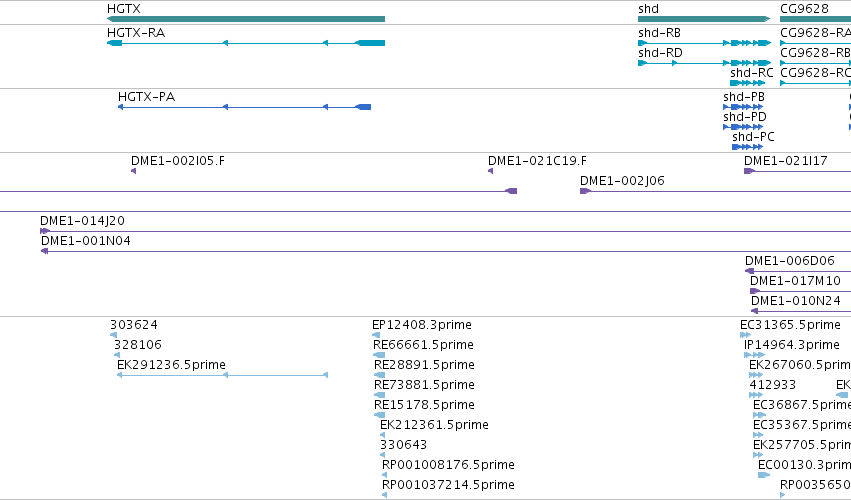The height and width of the screenshot is (500, 851).
Task: Select the EC35367.5prime EST label
Action: [802, 426]
